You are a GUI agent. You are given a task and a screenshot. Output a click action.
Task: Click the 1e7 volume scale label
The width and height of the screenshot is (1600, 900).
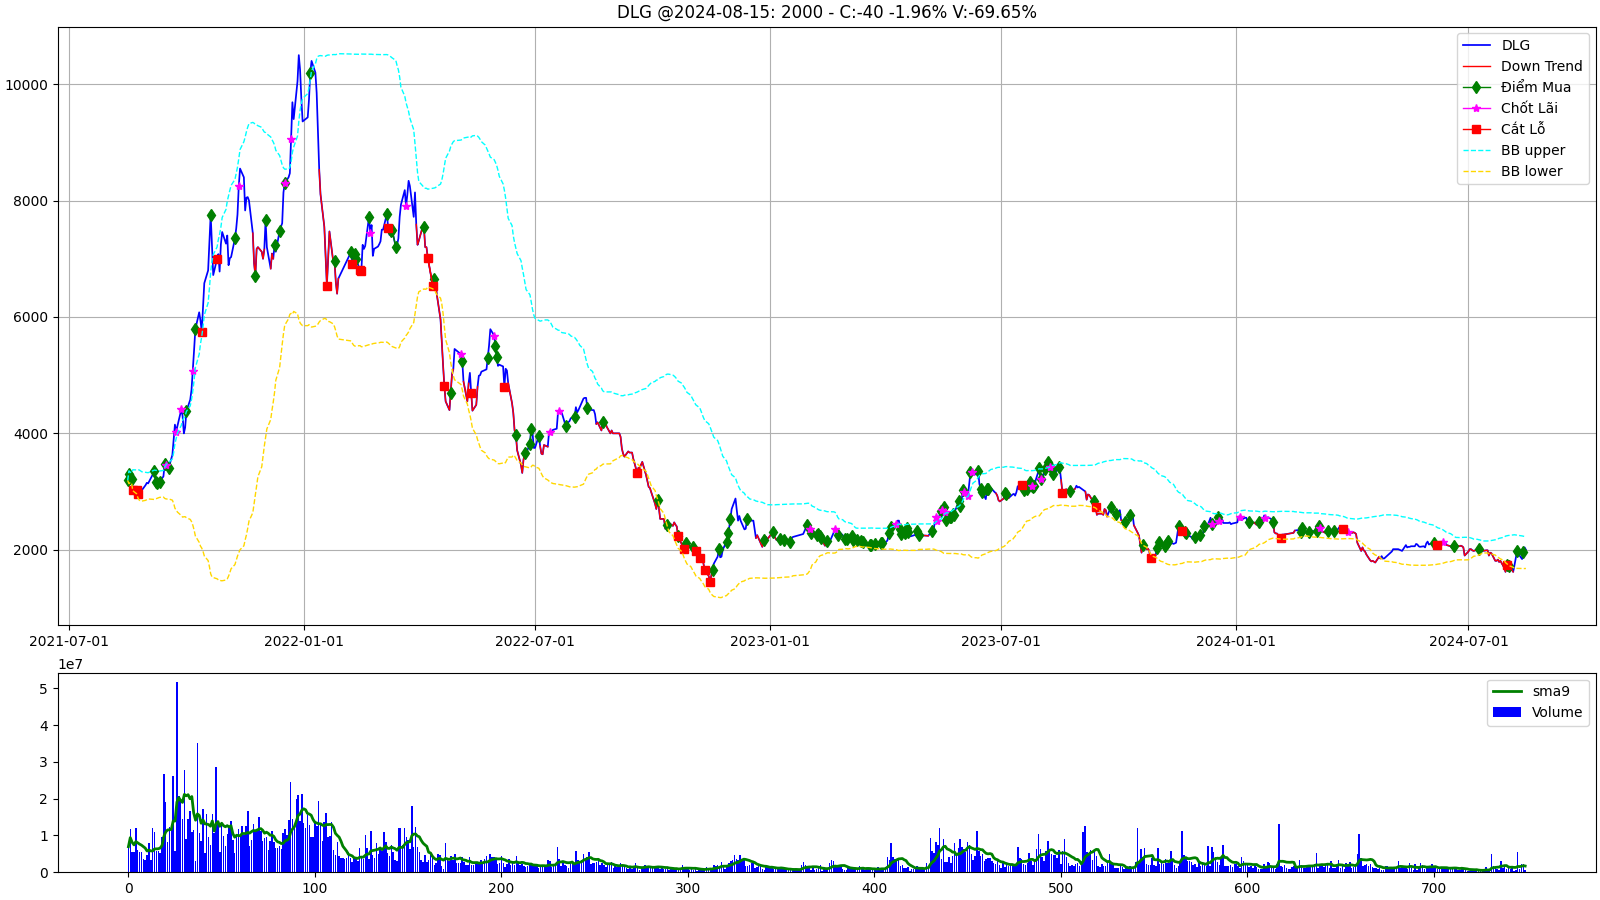pyautogui.click(x=70, y=664)
